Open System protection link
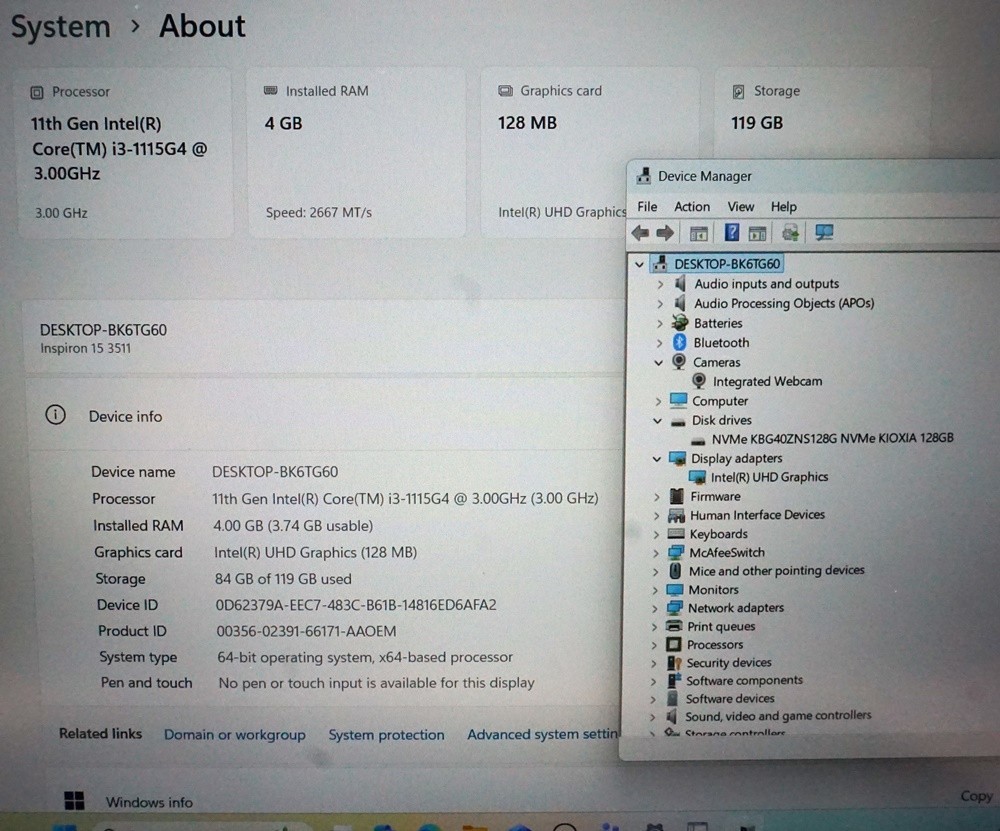1000x831 pixels. 386,734
